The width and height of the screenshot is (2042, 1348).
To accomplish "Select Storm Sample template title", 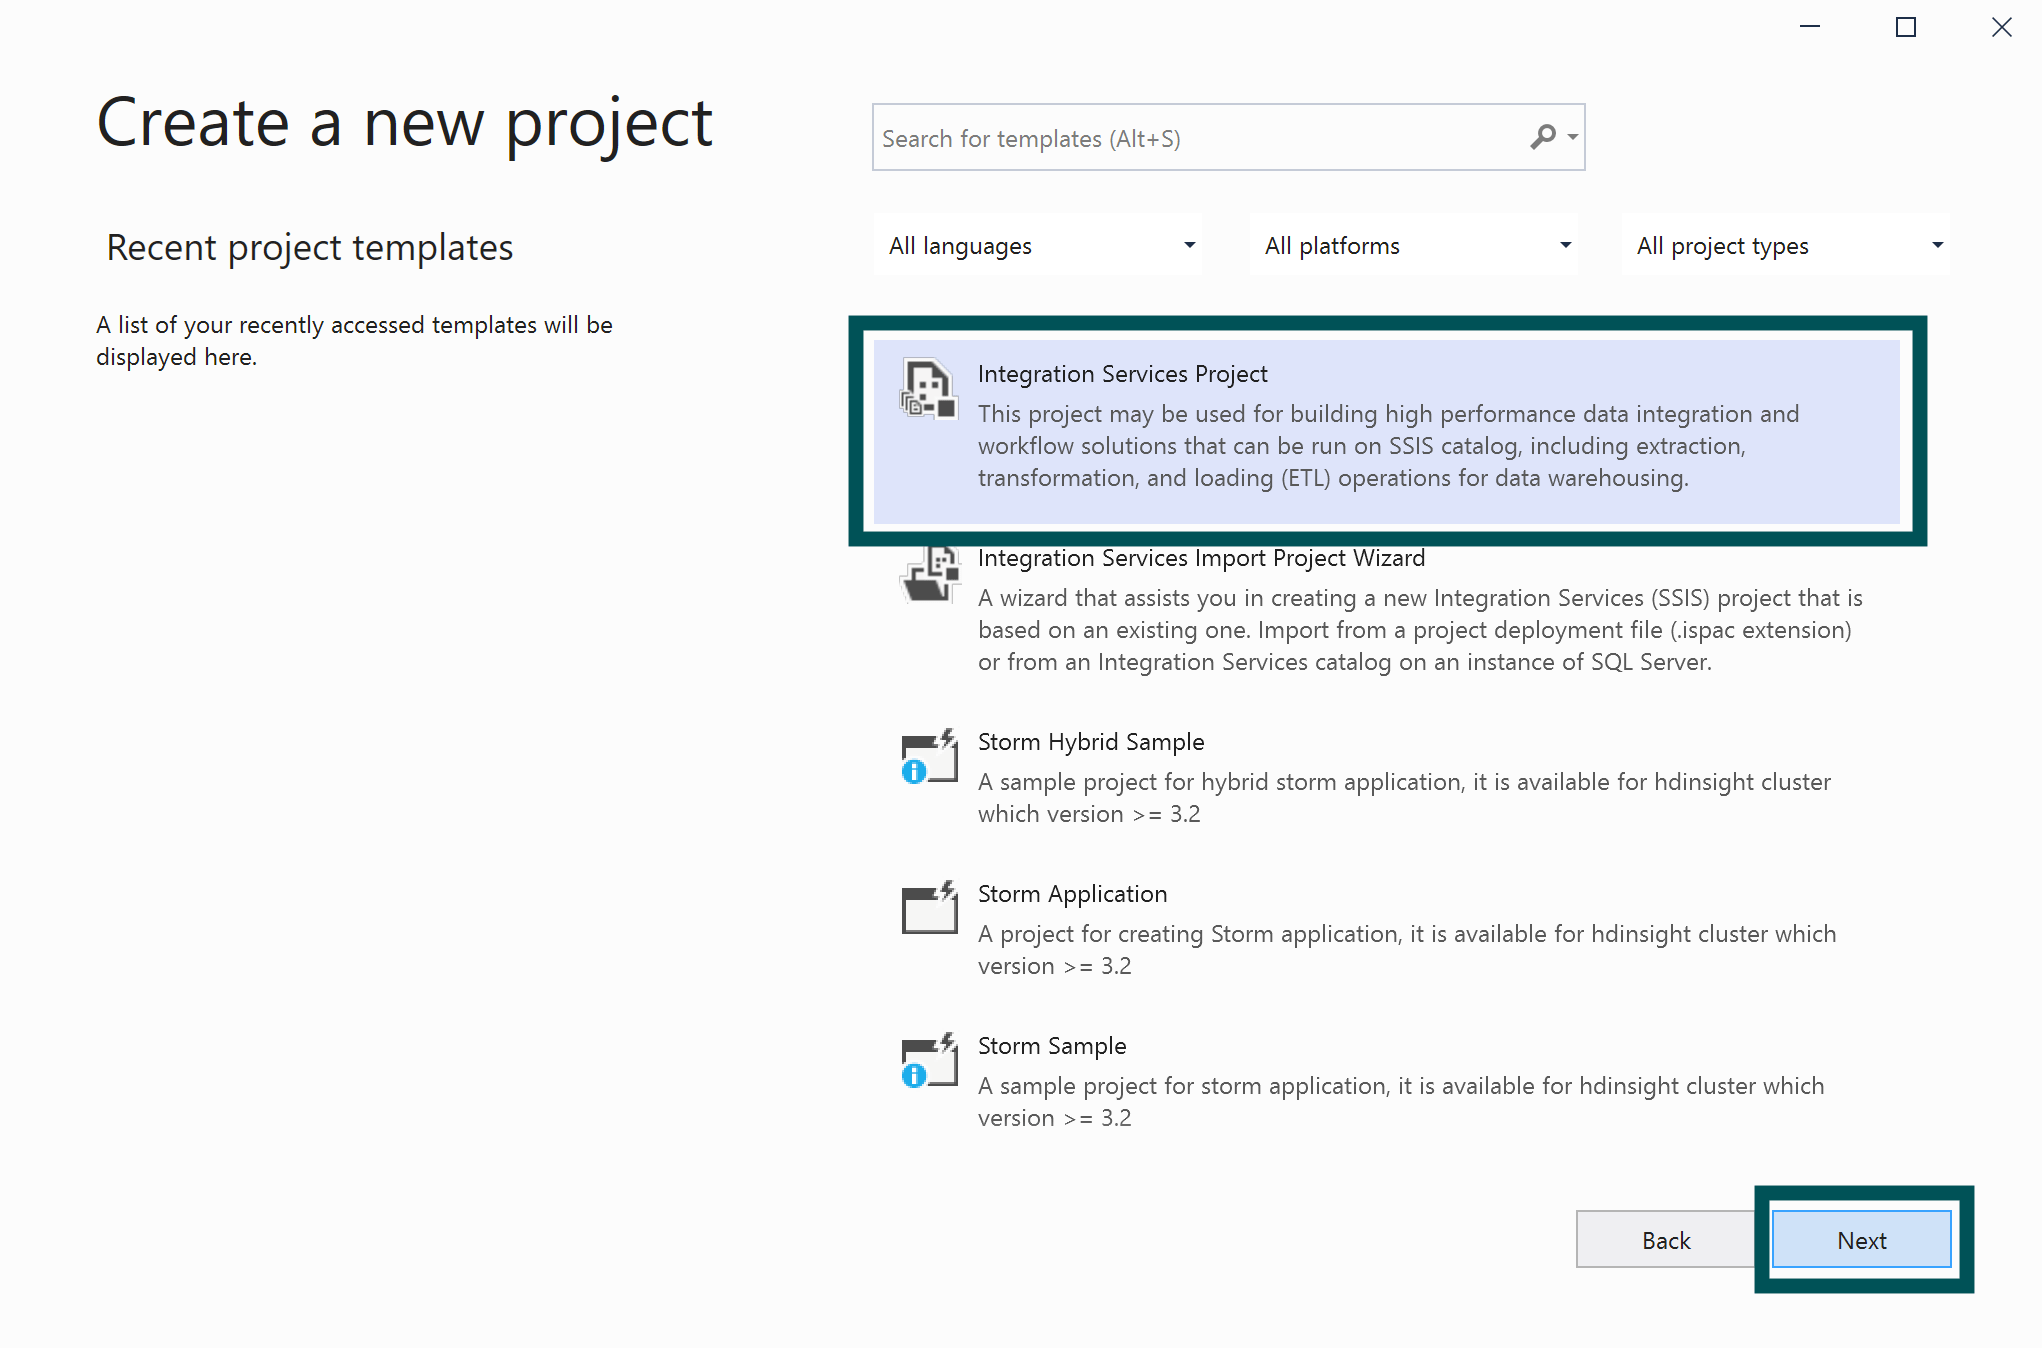I will coord(1052,1046).
